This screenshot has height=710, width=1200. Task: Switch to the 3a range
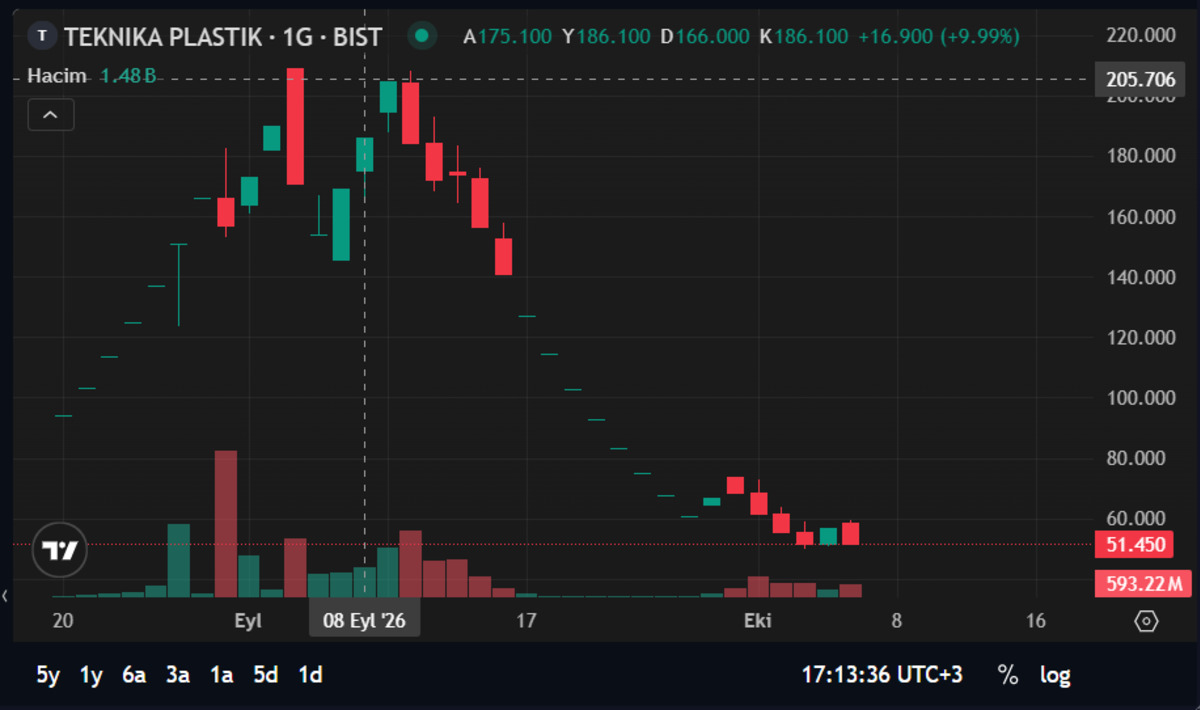tap(178, 675)
